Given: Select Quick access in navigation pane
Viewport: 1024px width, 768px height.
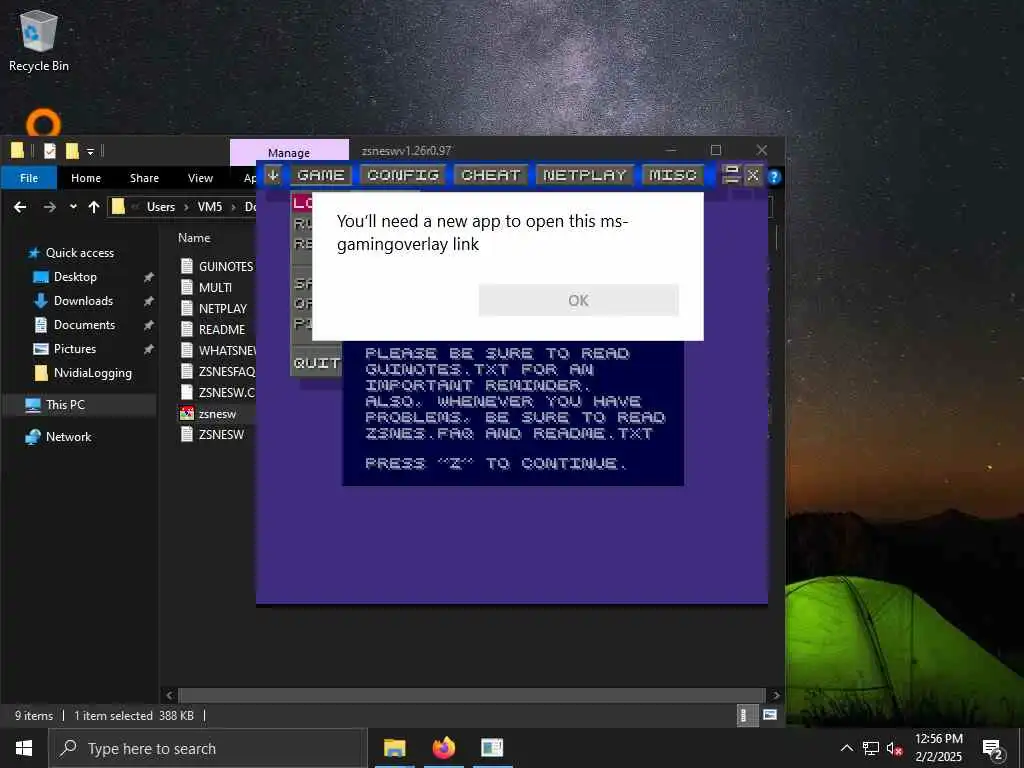Looking at the screenshot, I should 80,253.
